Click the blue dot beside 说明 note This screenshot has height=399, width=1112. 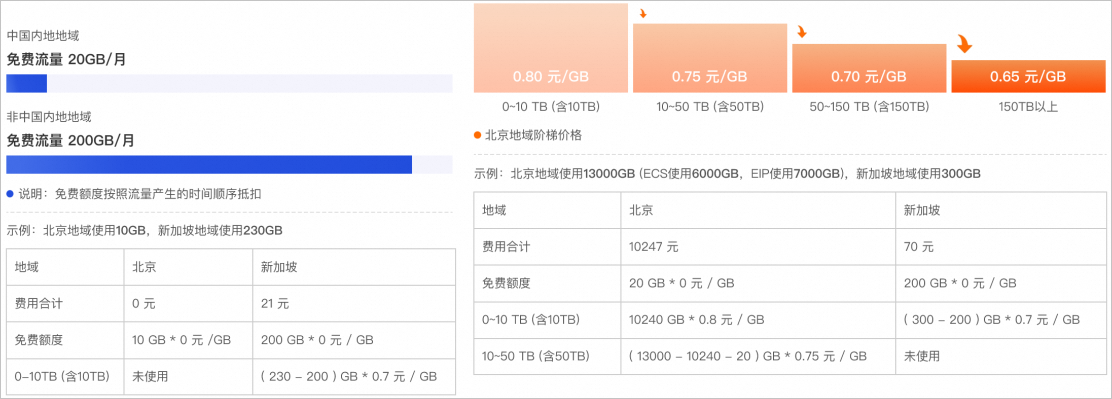[10, 193]
